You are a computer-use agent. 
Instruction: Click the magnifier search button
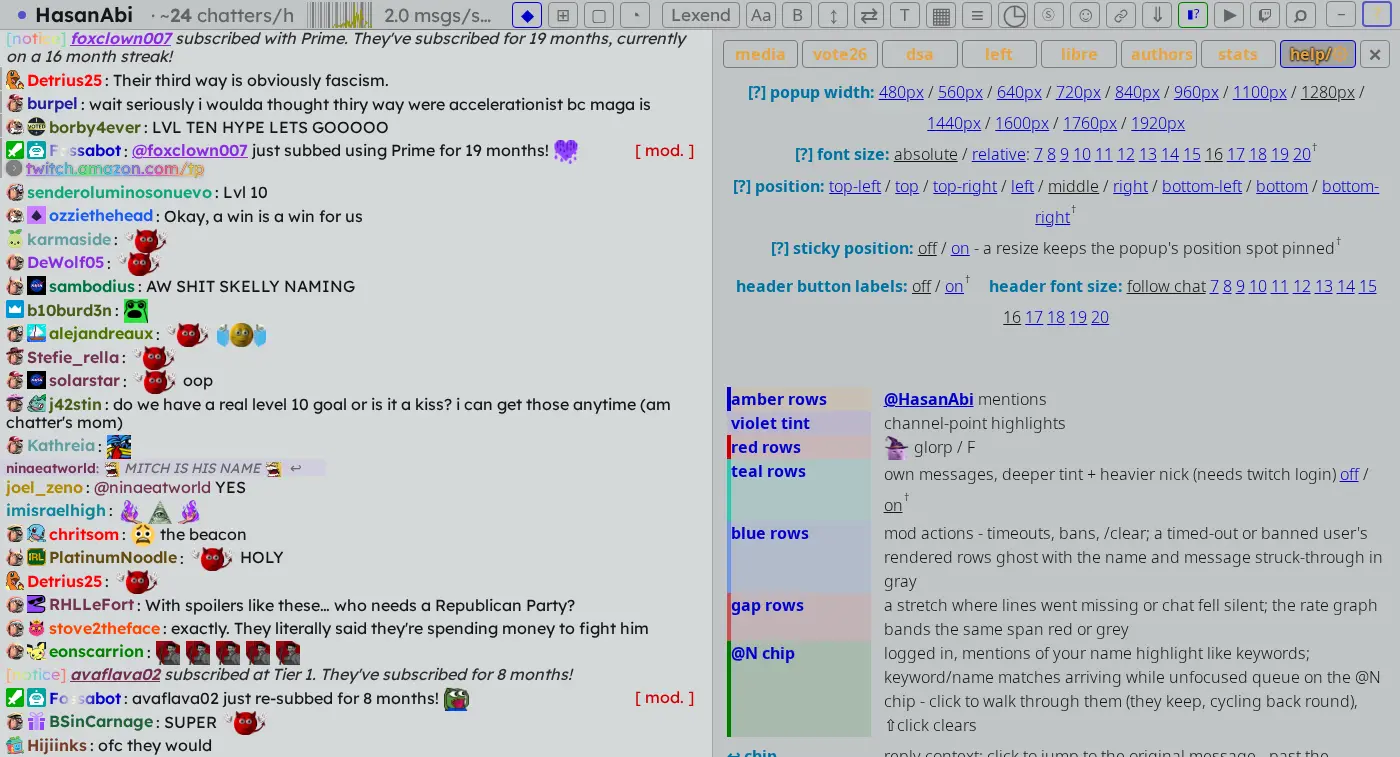(1300, 15)
